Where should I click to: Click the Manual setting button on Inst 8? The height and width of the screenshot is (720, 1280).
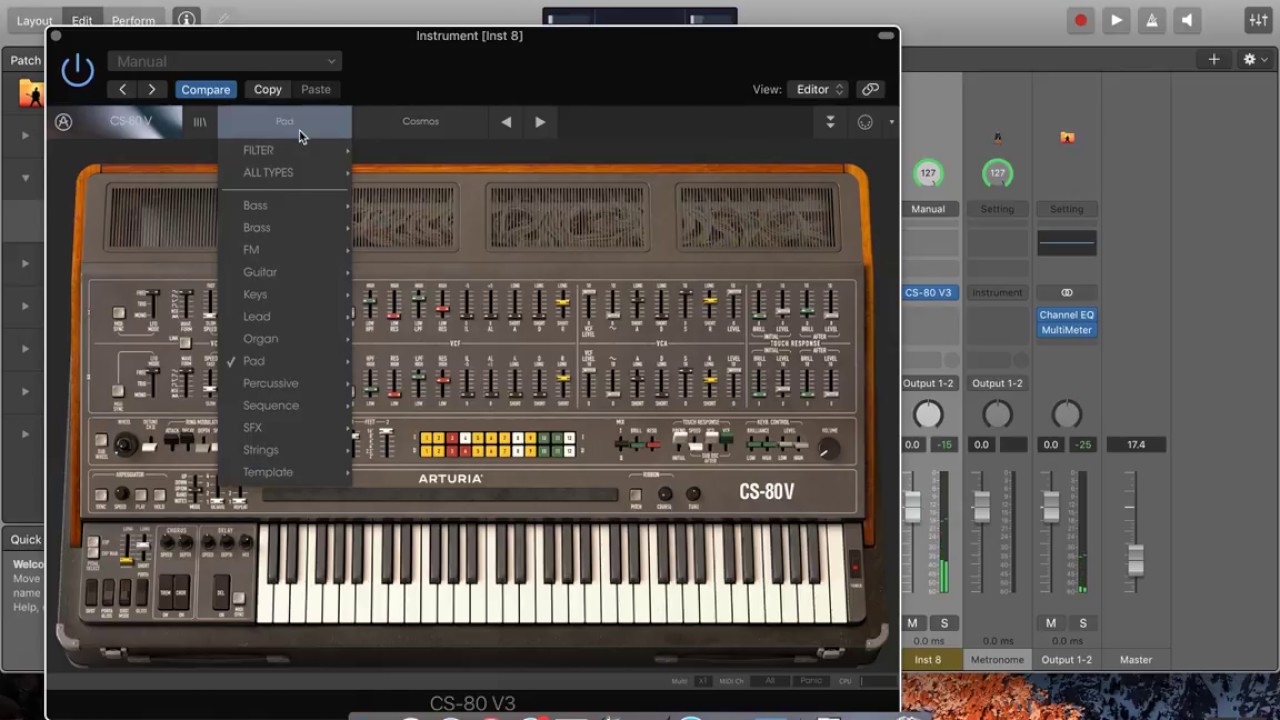tap(928, 209)
